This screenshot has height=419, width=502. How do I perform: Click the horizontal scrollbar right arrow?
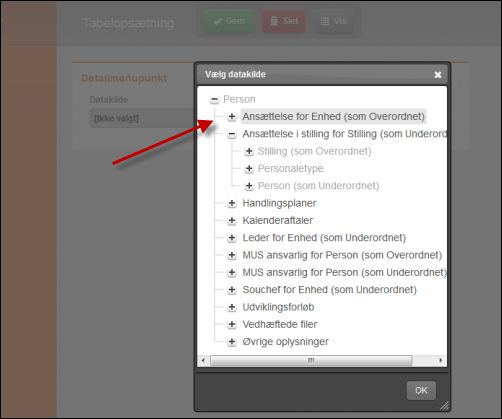441,360
